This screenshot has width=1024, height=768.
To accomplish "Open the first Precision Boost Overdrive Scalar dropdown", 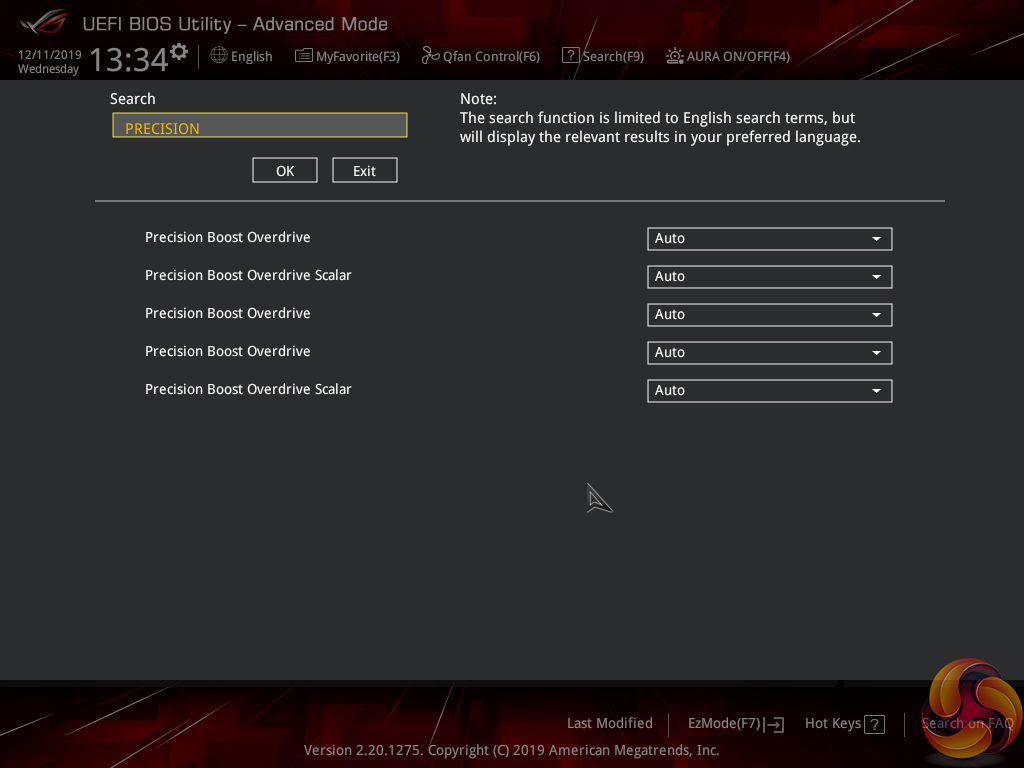I will pyautogui.click(x=769, y=276).
